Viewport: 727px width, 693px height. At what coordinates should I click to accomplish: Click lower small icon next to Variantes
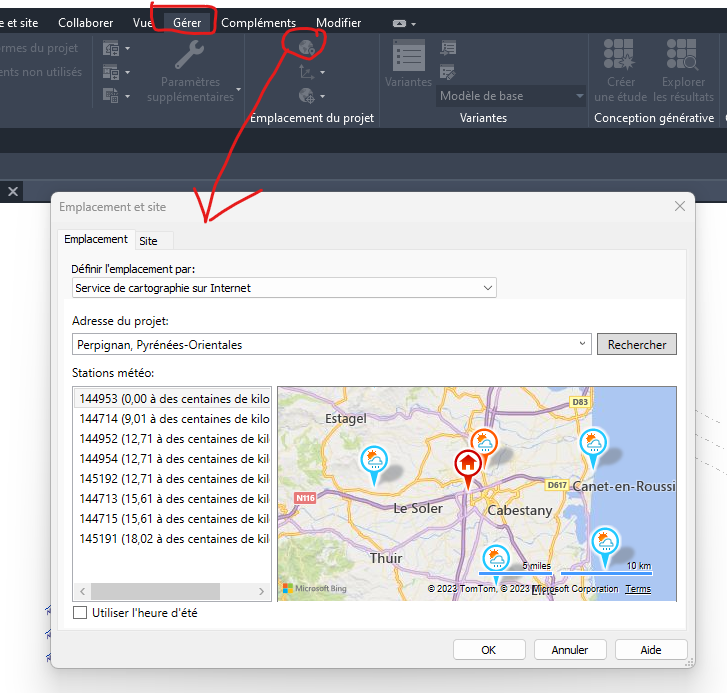448,72
